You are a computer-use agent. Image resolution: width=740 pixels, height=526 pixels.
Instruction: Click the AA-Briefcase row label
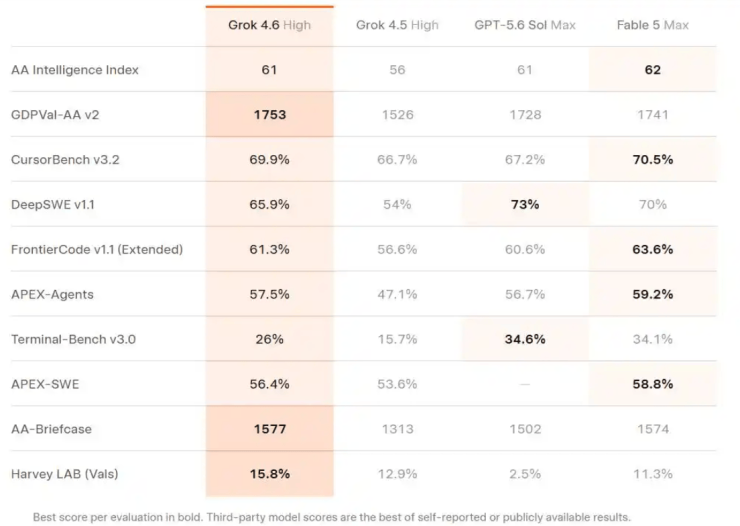(51, 429)
